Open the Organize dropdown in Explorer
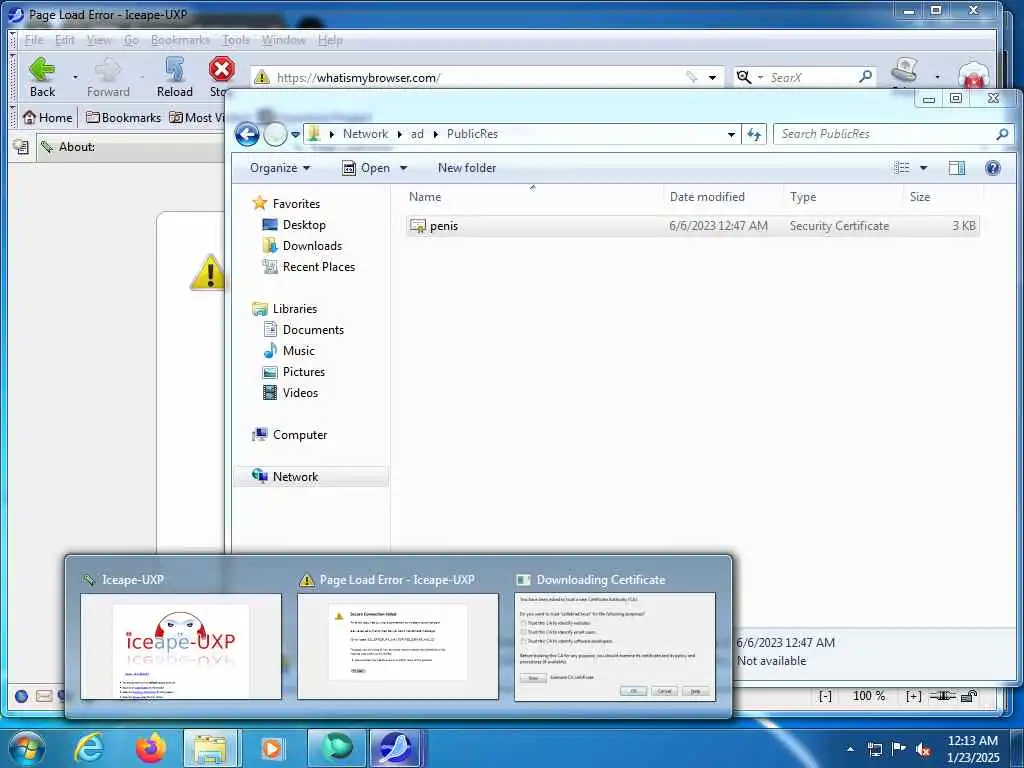 [x=280, y=168]
